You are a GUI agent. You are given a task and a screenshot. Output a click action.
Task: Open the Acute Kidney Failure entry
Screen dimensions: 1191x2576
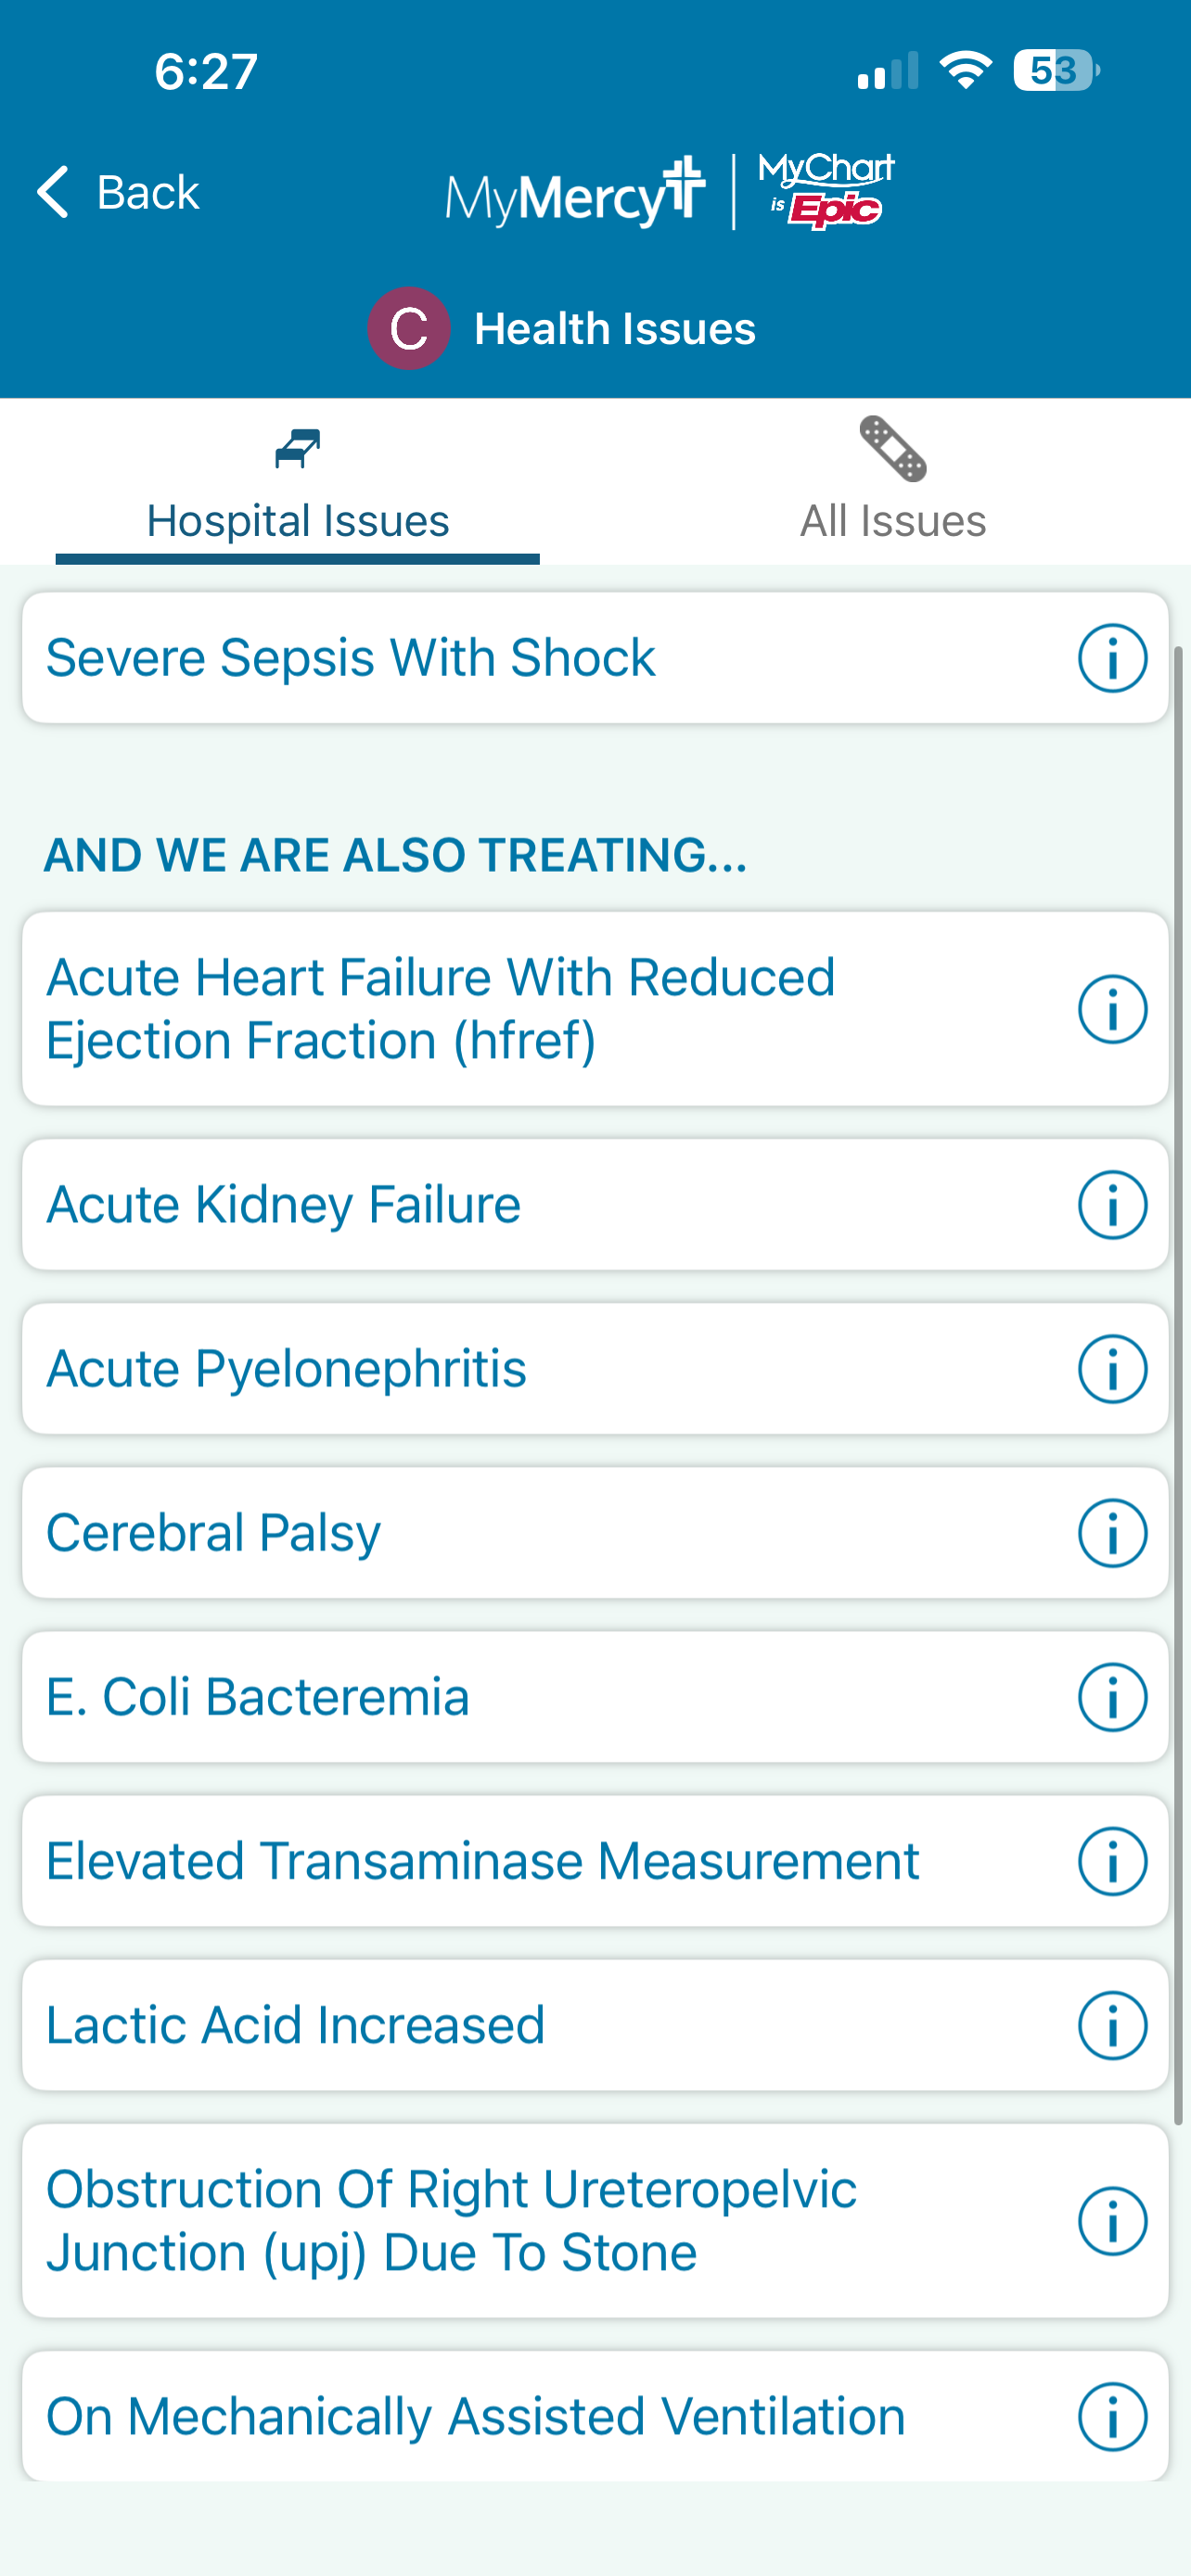coord(284,1205)
